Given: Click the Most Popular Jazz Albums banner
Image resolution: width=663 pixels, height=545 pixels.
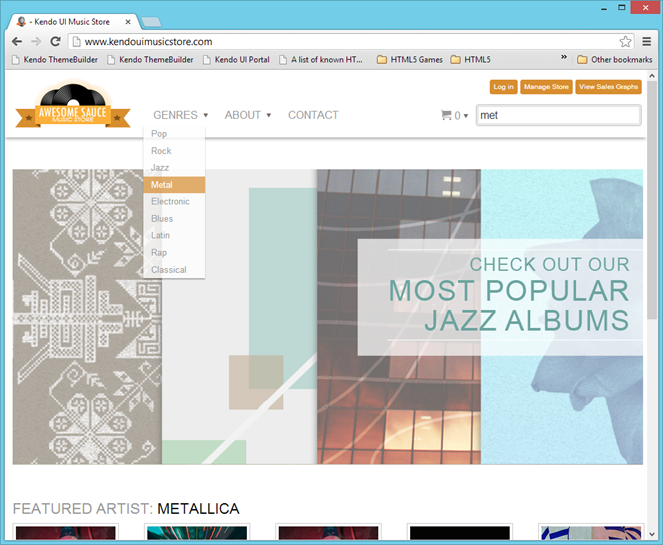Looking at the screenshot, I should point(500,297).
